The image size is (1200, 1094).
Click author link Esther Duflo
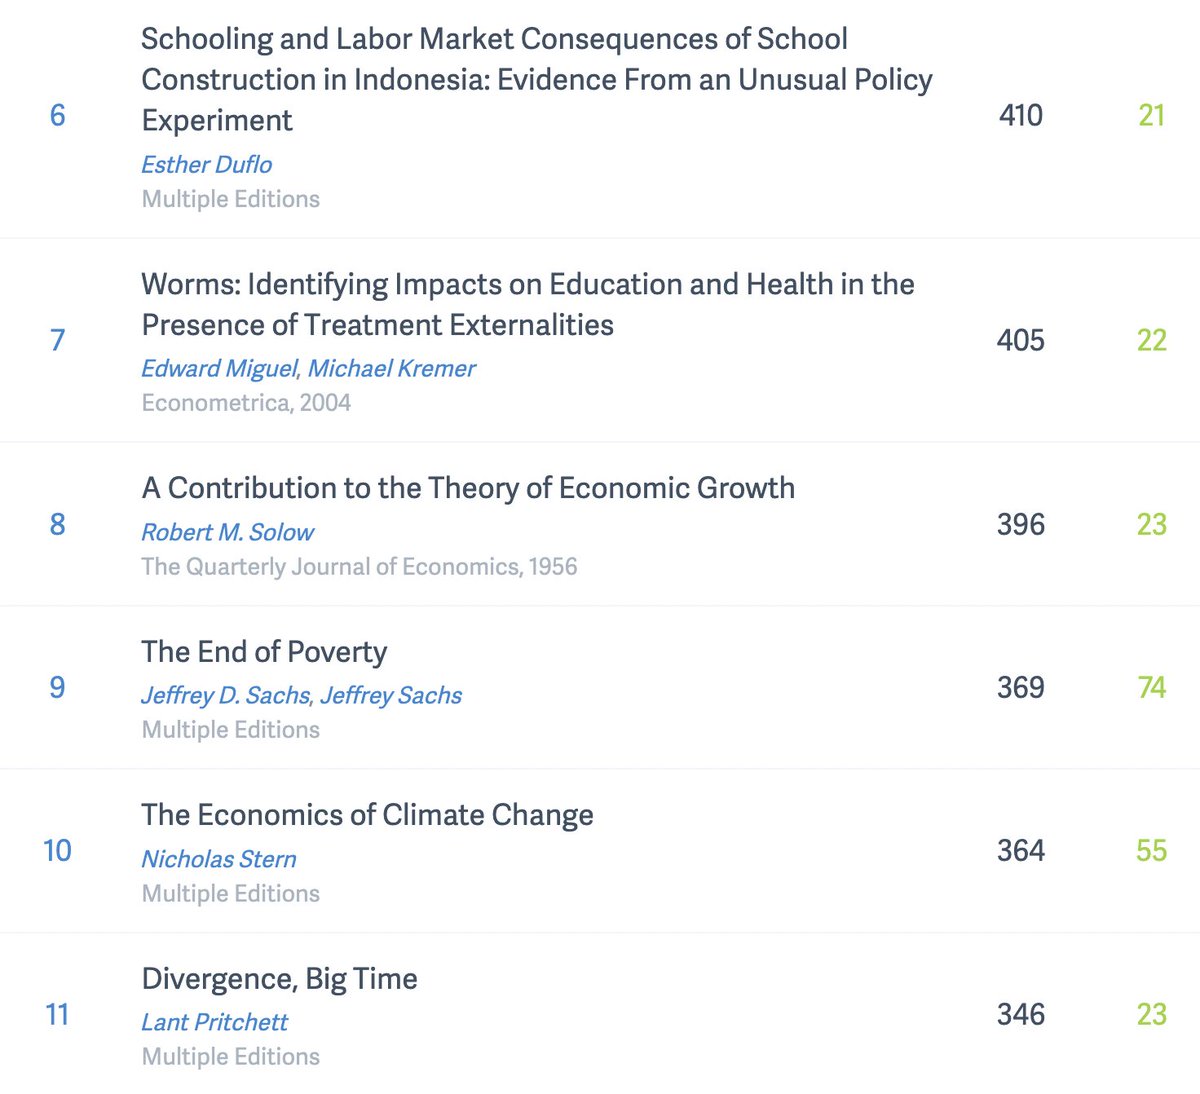pyautogui.click(x=206, y=164)
